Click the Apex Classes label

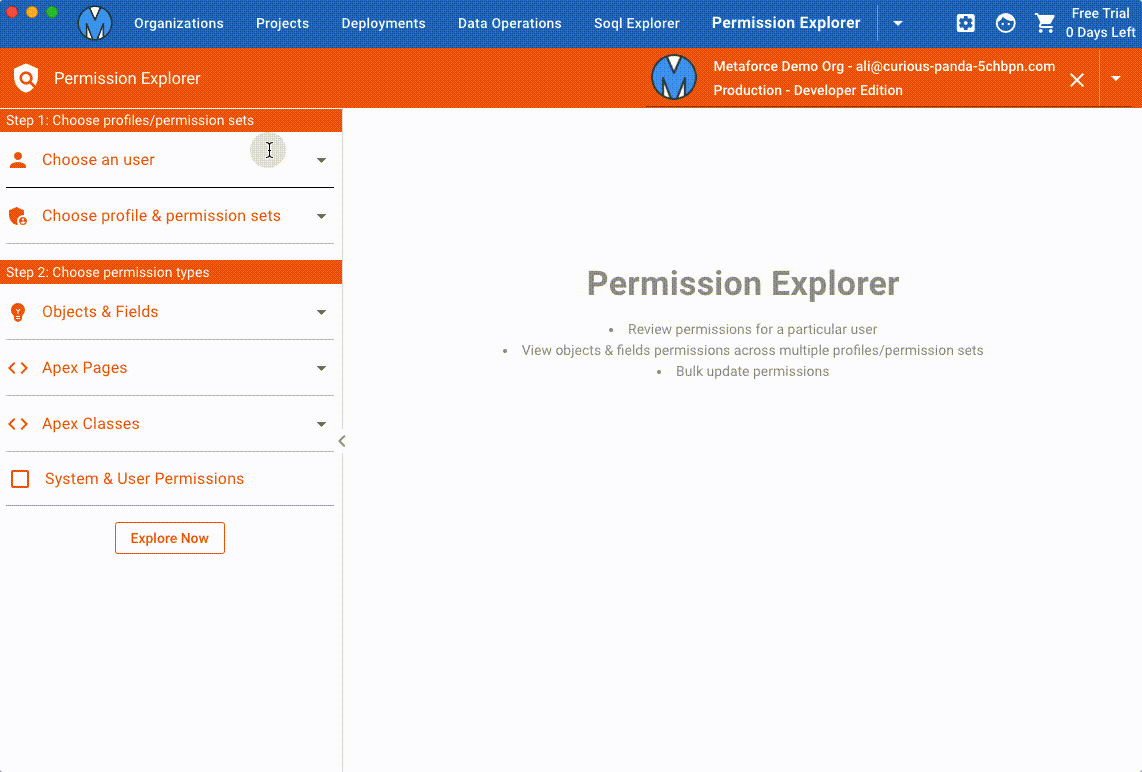click(90, 423)
